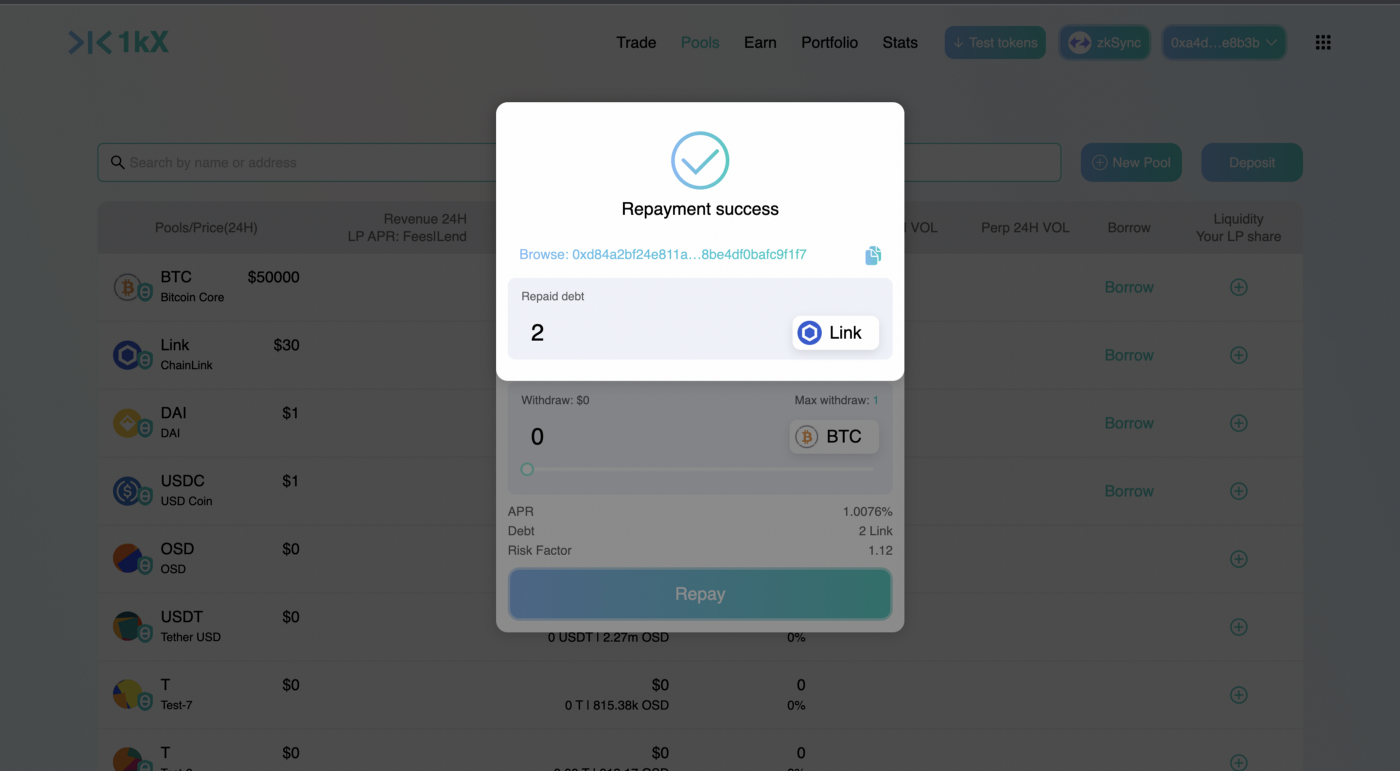The height and width of the screenshot is (771, 1400).
Task: Click the New Pool button
Action: (1131, 162)
